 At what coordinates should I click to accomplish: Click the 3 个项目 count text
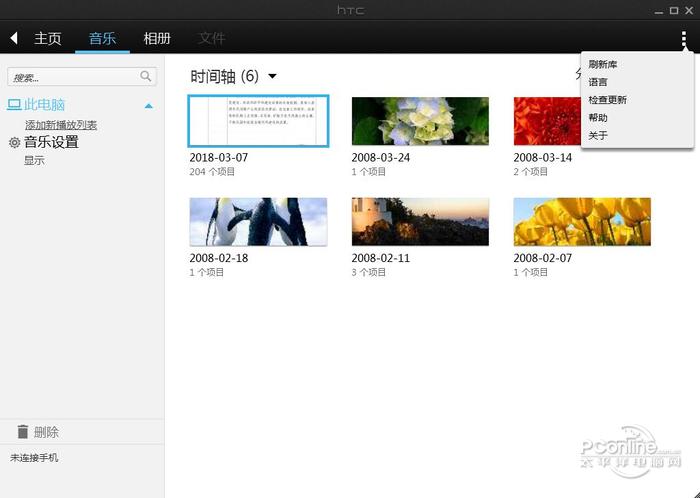tap(368, 272)
